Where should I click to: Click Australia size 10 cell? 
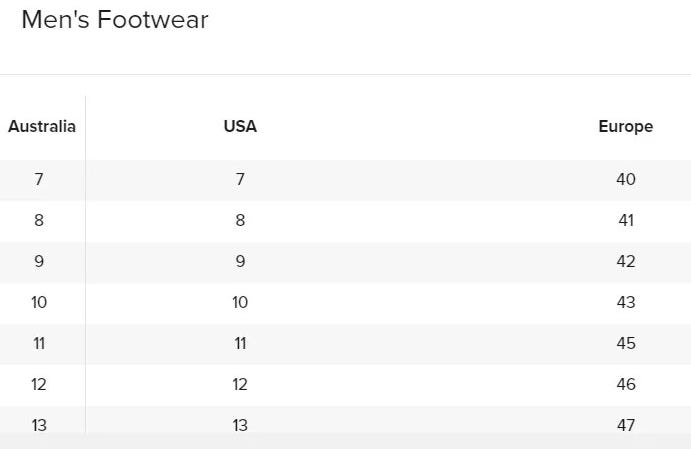[39, 303]
